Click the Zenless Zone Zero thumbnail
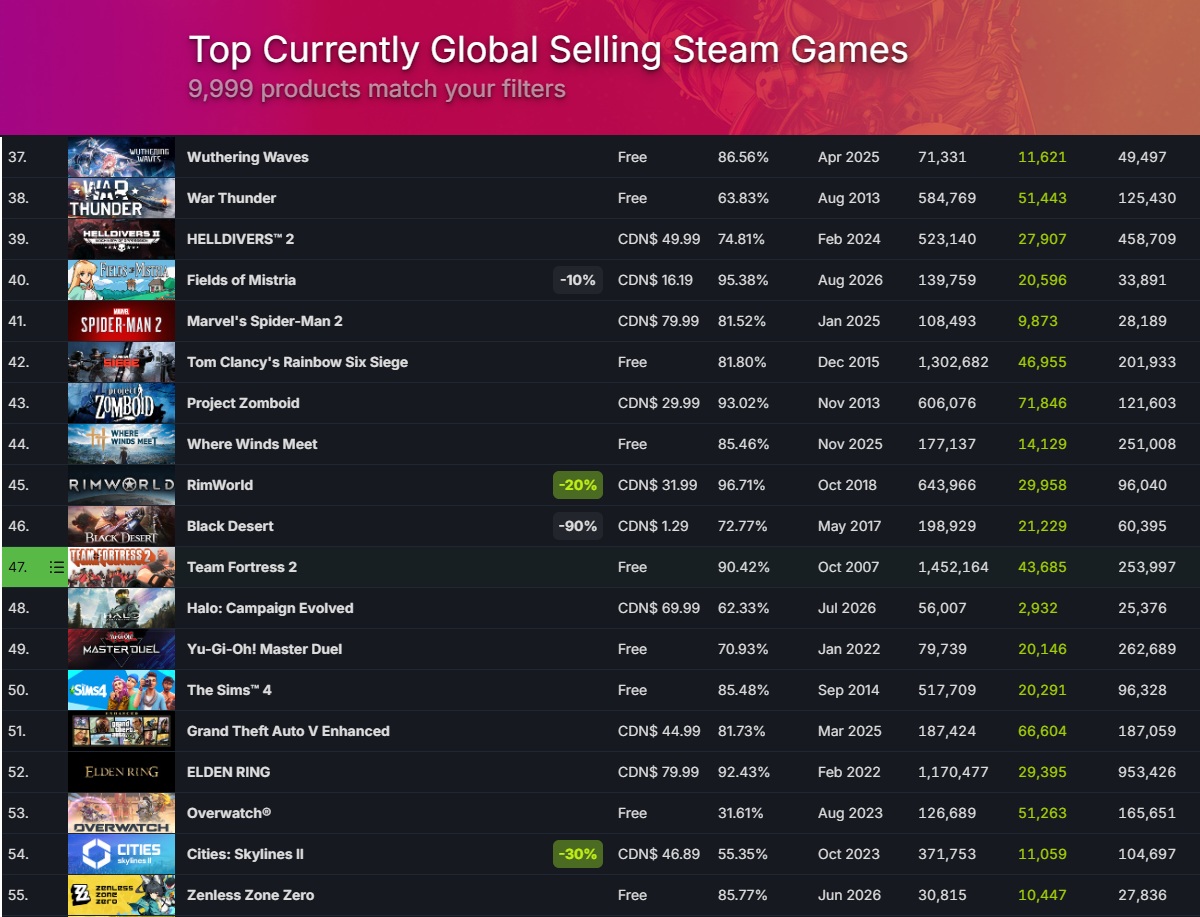Screen dimensions: 1200x917 pos(121,895)
